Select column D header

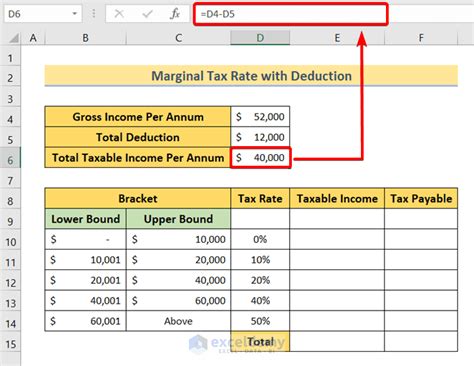pyautogui.click(x=260, y=38)
